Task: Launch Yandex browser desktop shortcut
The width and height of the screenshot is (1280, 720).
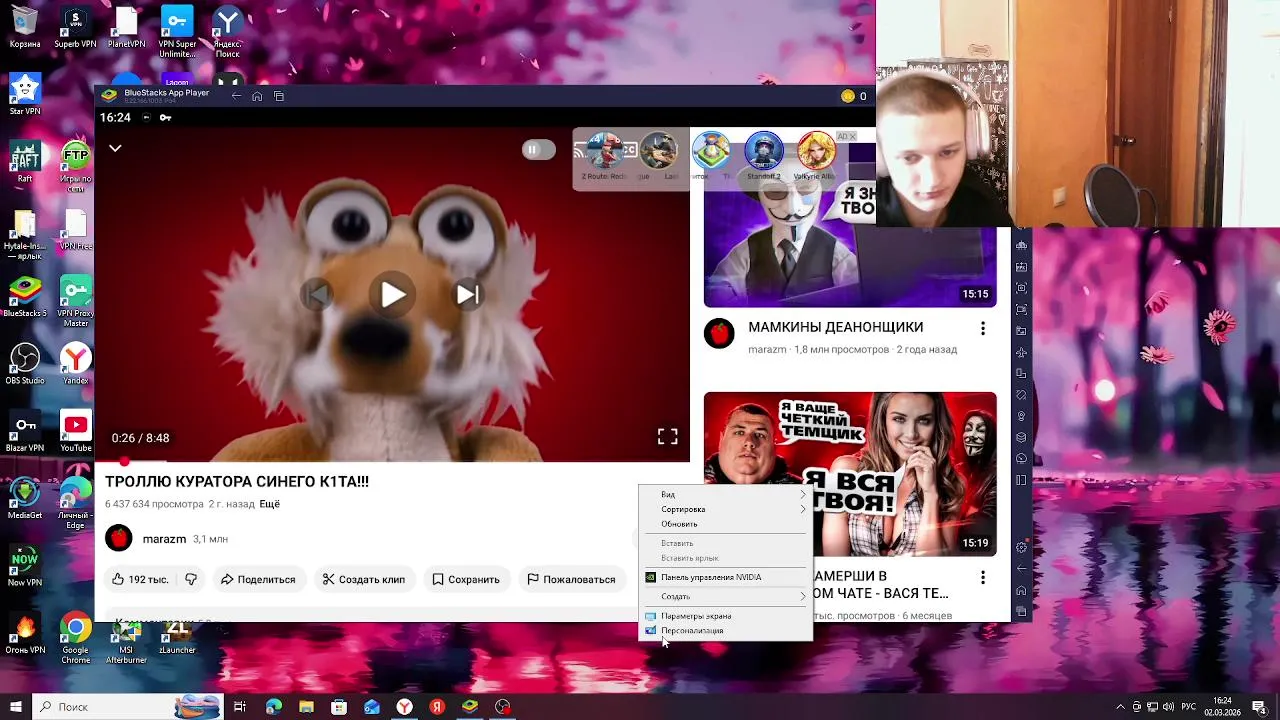Action: point(75,364)
